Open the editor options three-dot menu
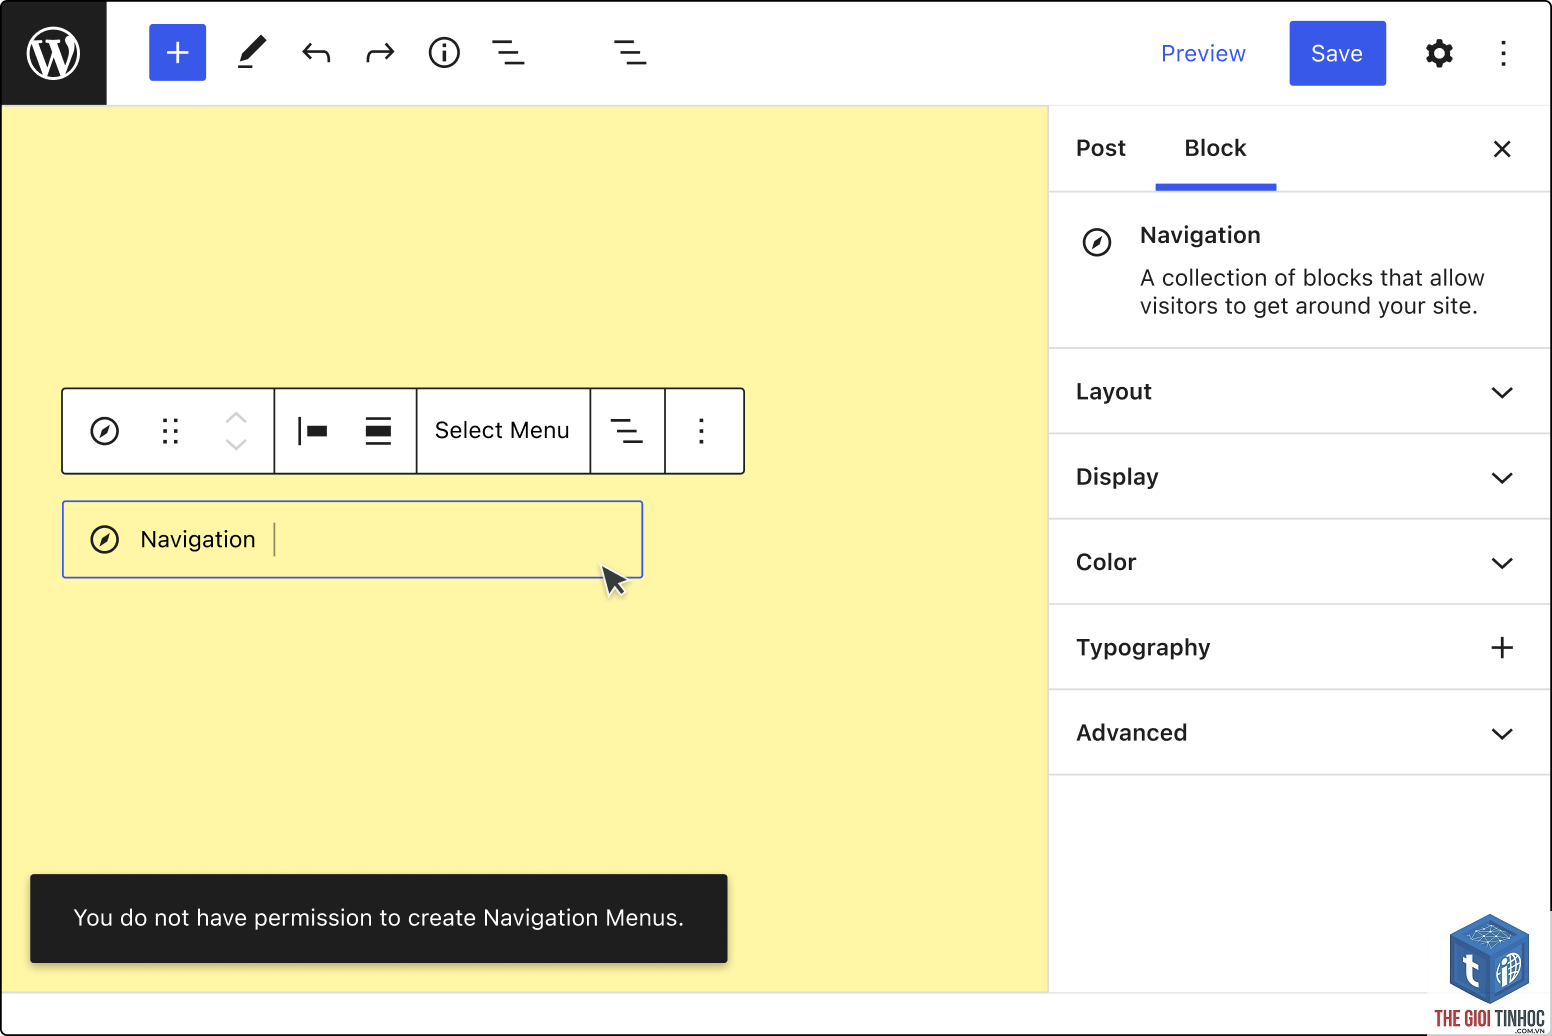 1503,53
